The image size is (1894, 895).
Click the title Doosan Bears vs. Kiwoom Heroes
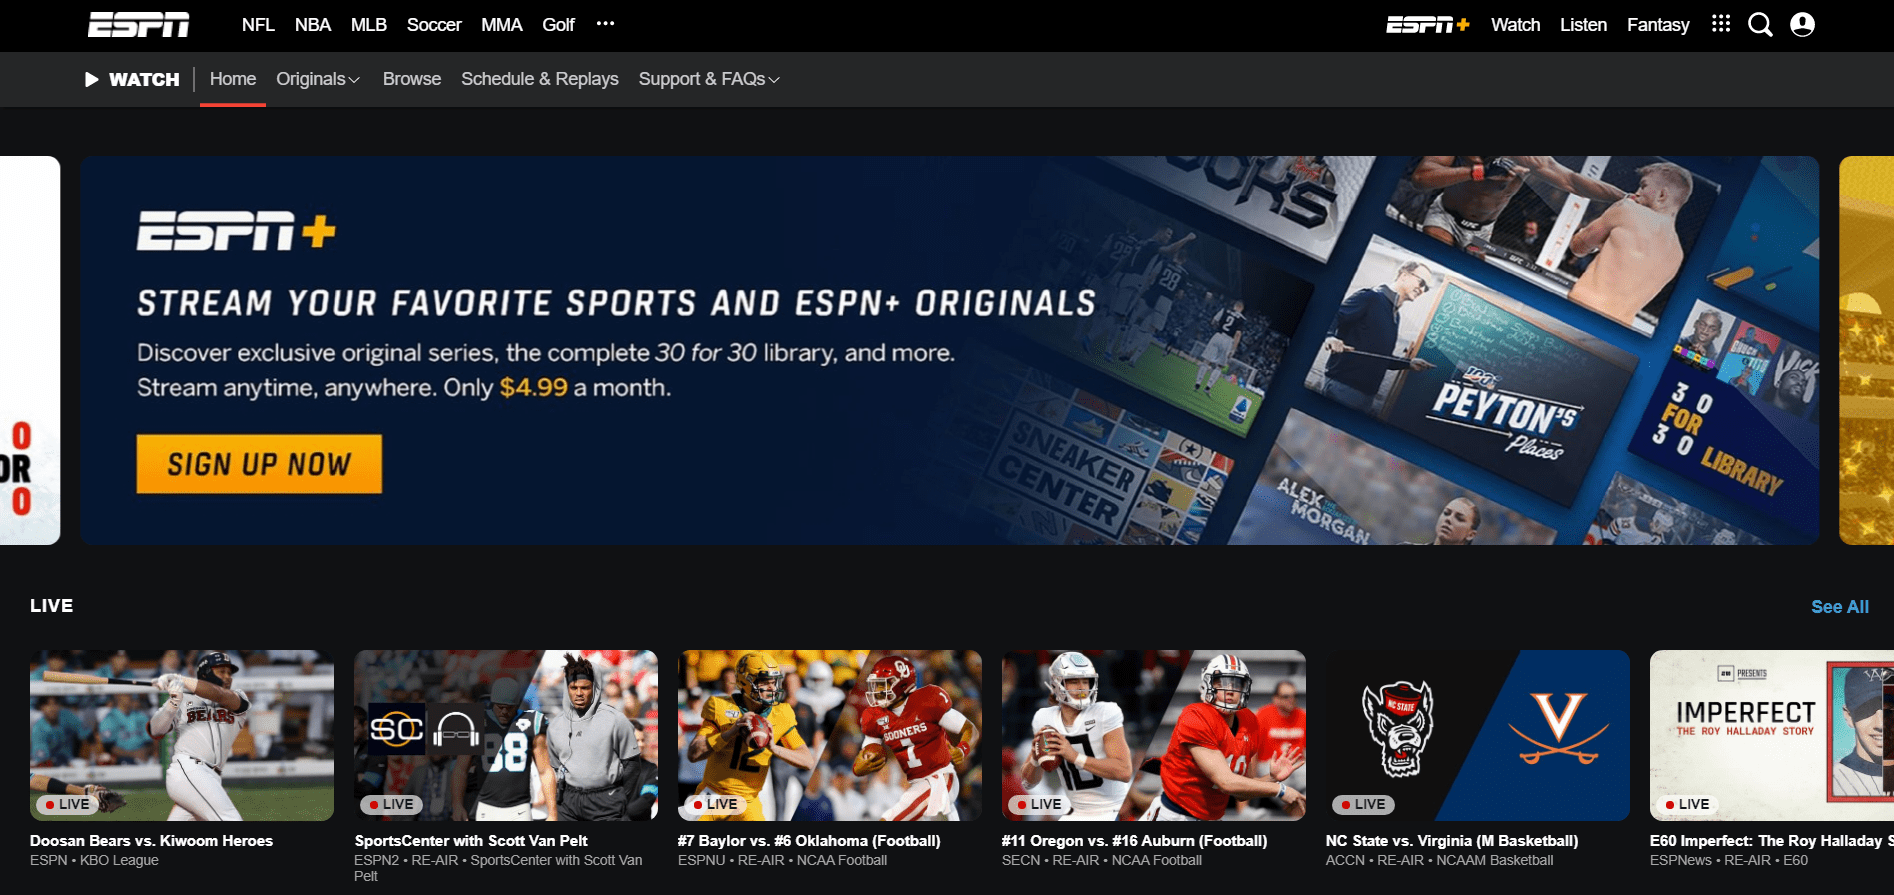pos(151,841)
